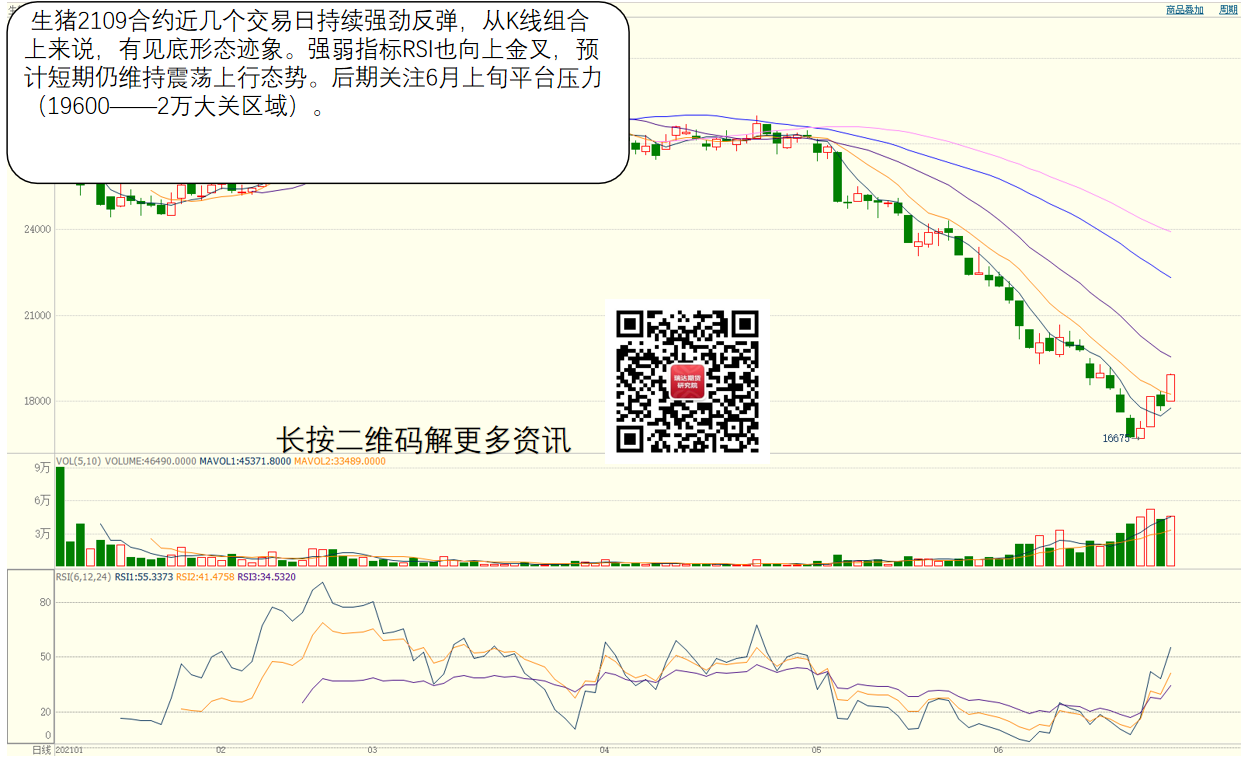Click the 18000 price axis label
This screenshot has width=1247, height=759.
39,402
